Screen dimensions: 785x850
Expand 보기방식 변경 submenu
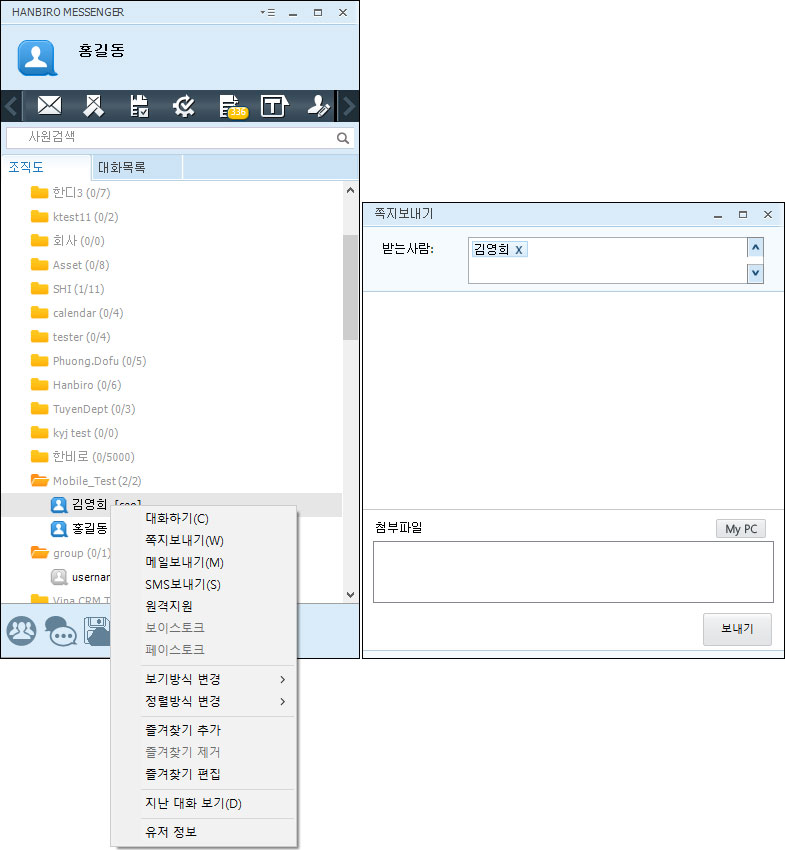(x=216, y=679)
